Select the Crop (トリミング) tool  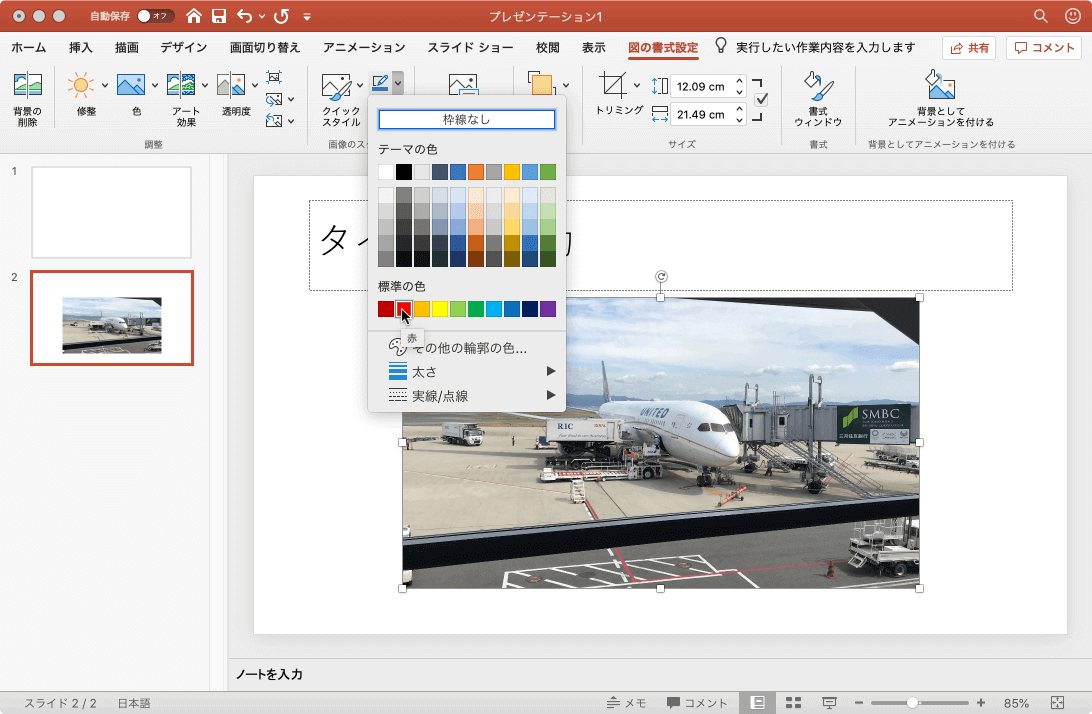(613, 86)
